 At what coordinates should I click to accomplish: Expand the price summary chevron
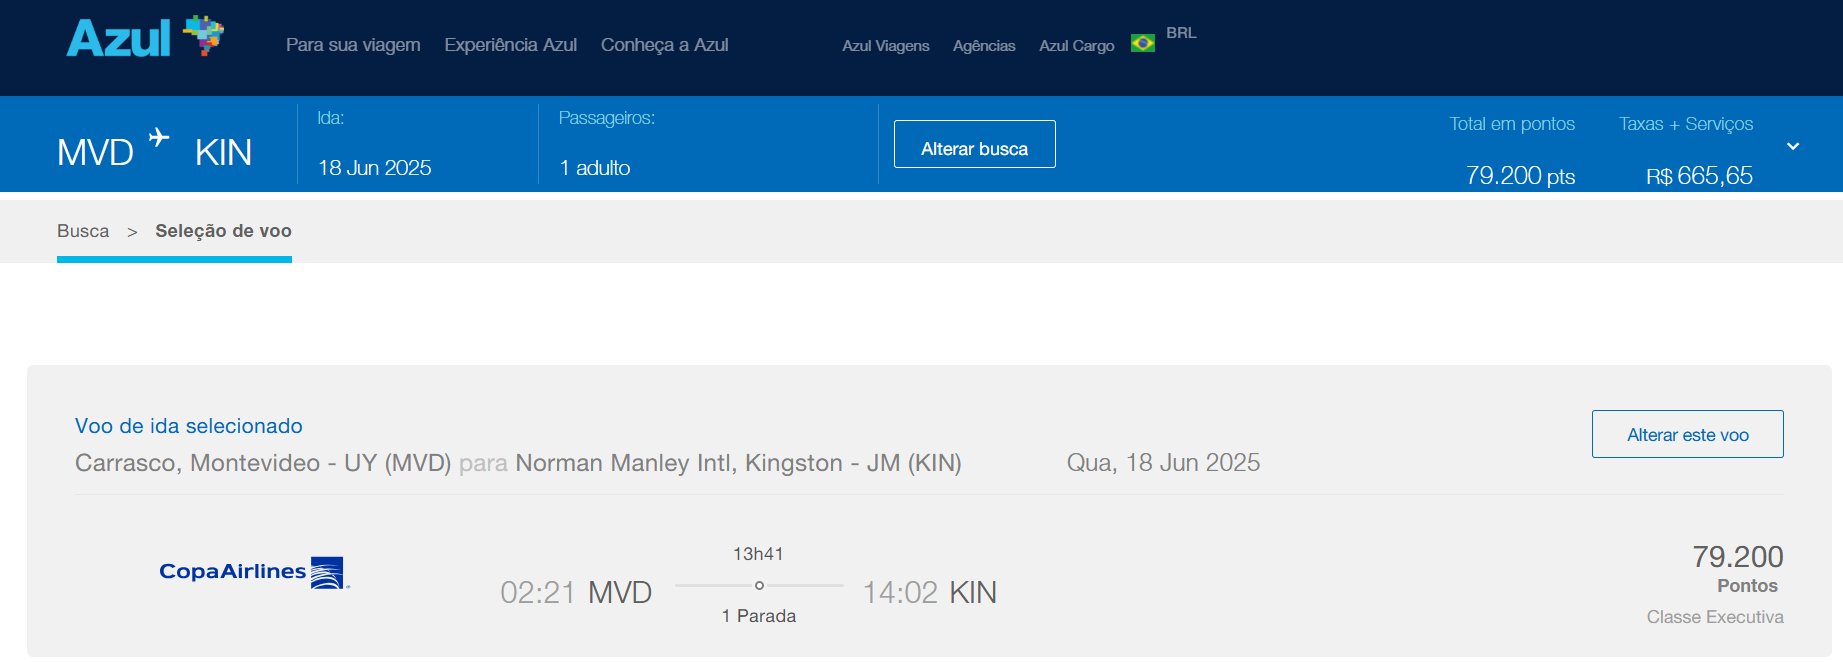[x=1793, y=147]
